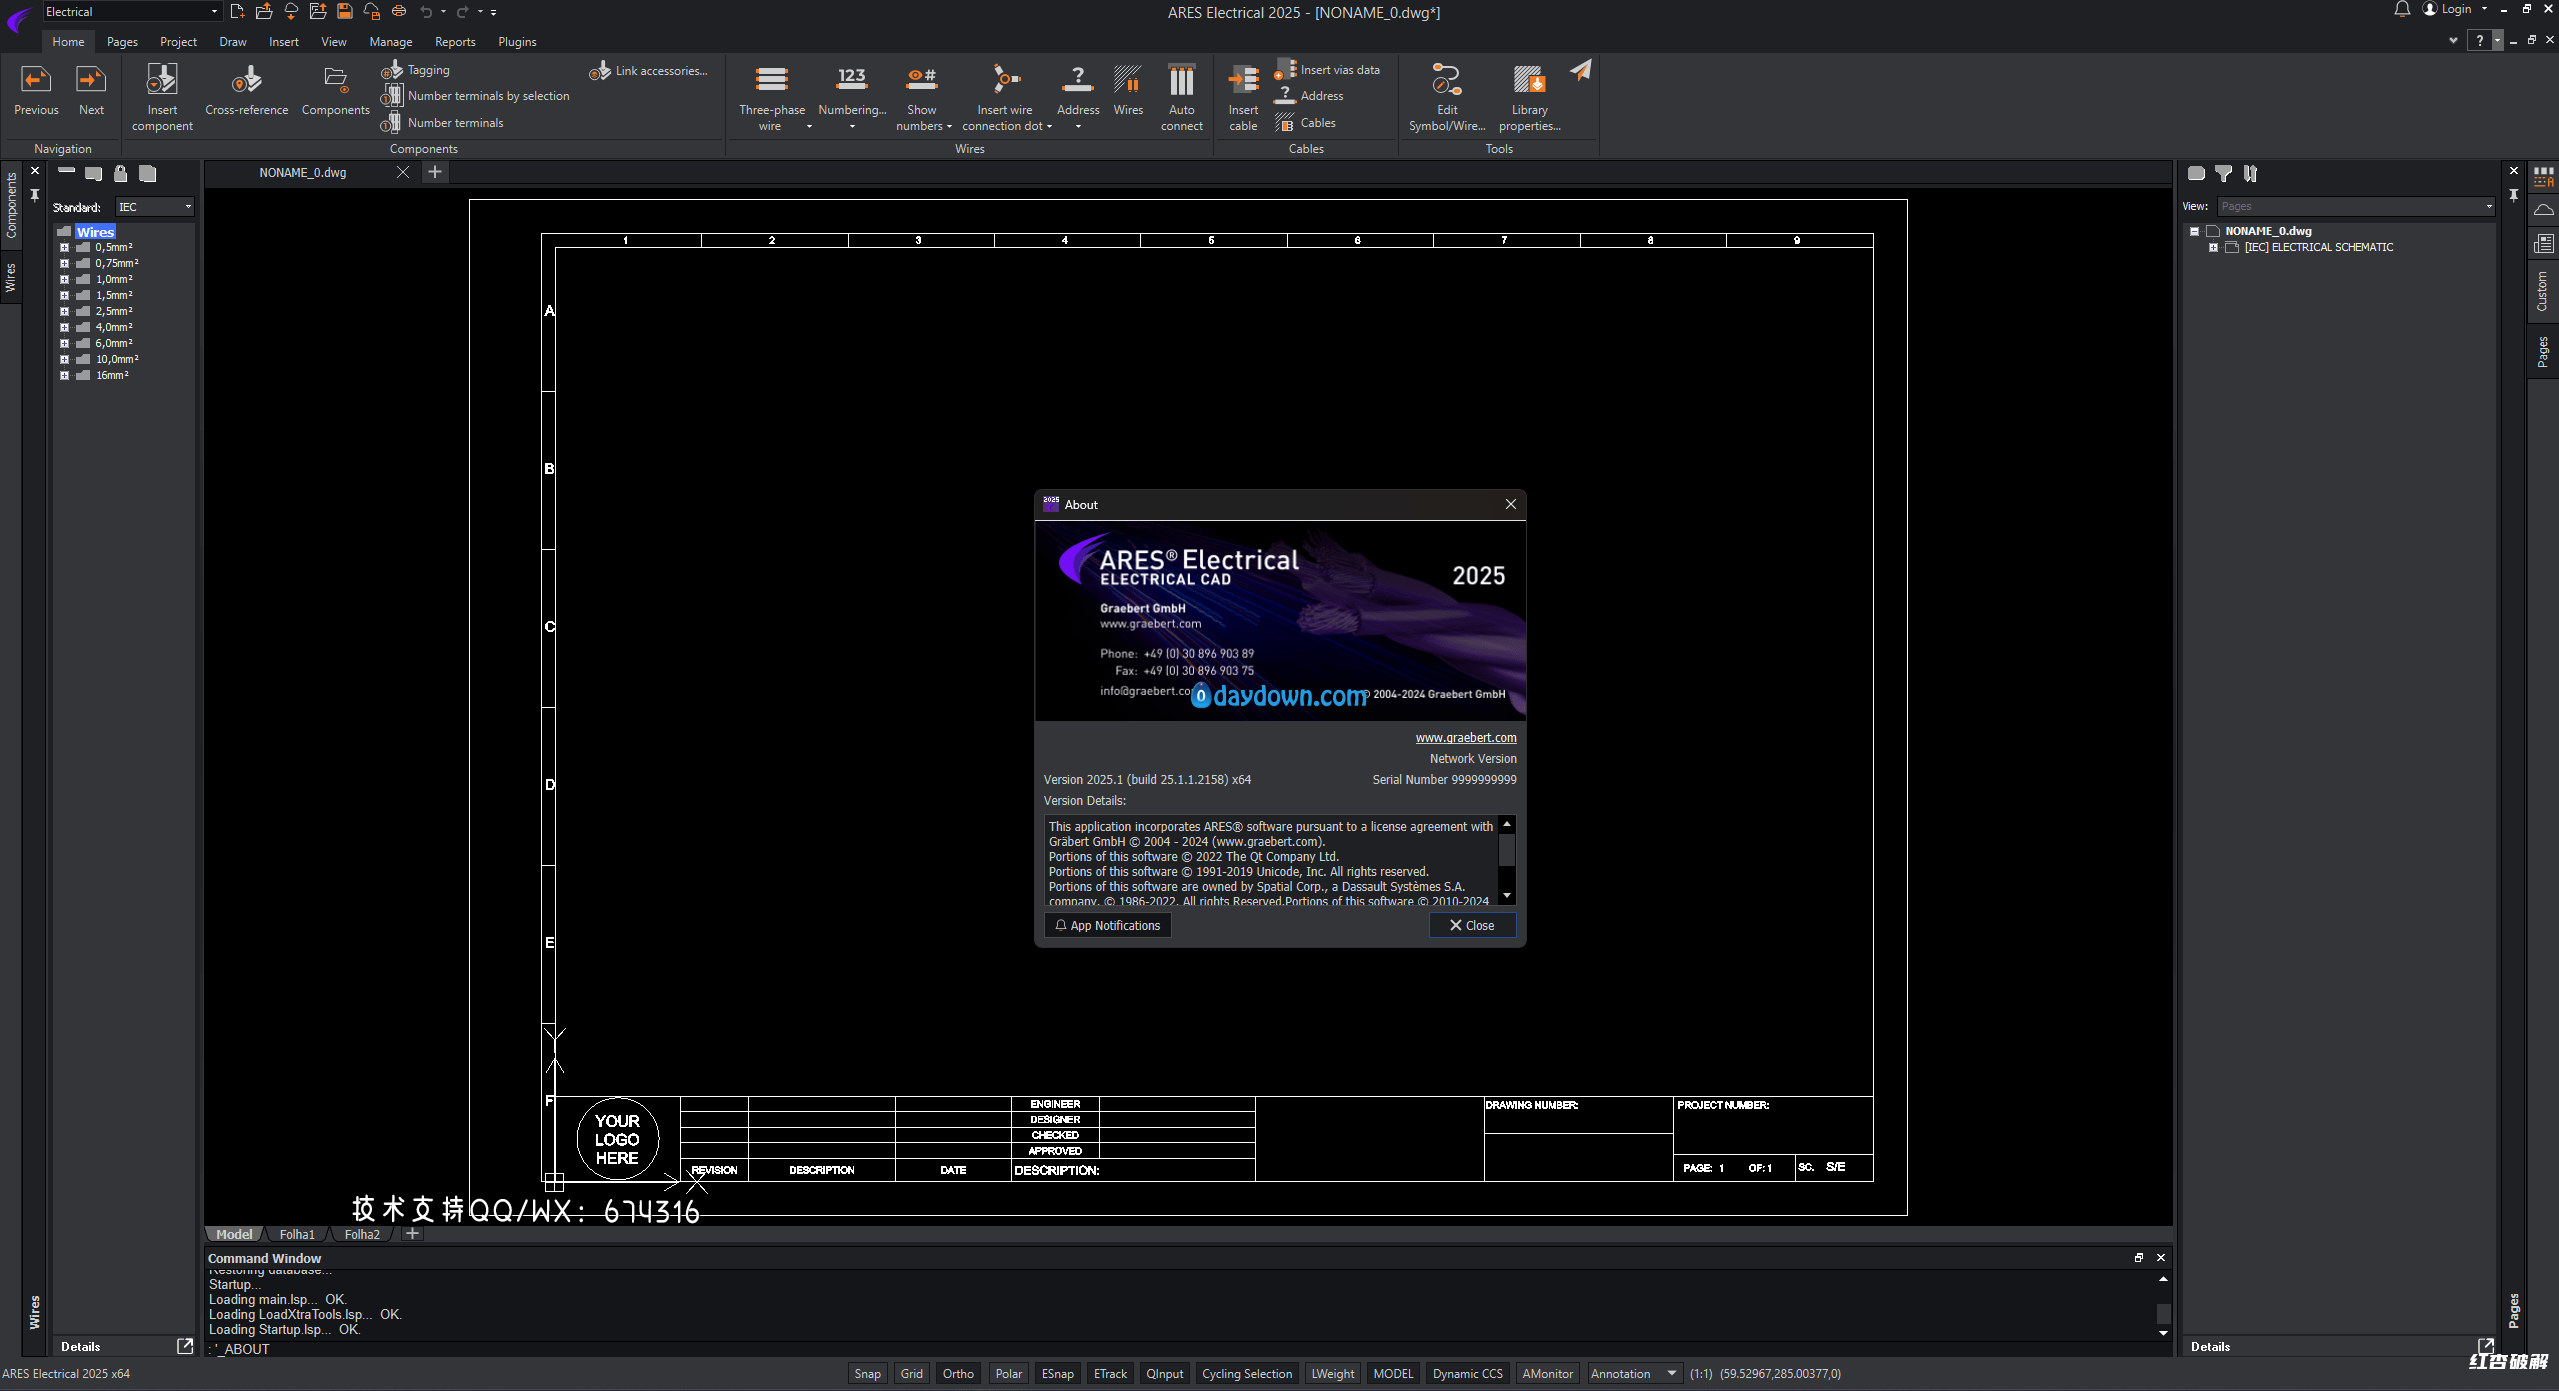Expand the 16mm² wire node
Image resolution: width=2559 pixels, height=1391 pixels.
64,375
